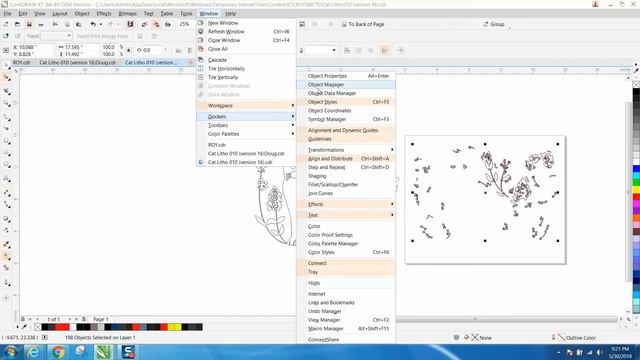Screen dimensions: 640x360
Task: Click red swatch in right color palette
Action: (636, 197)
